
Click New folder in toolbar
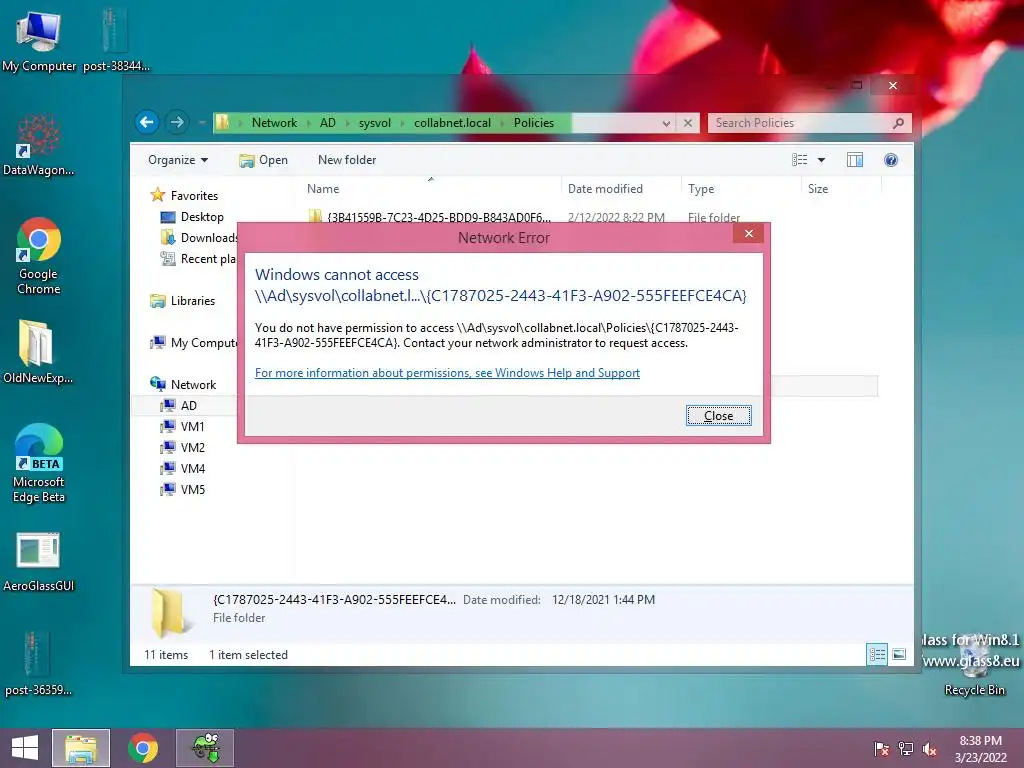point(347,160)
